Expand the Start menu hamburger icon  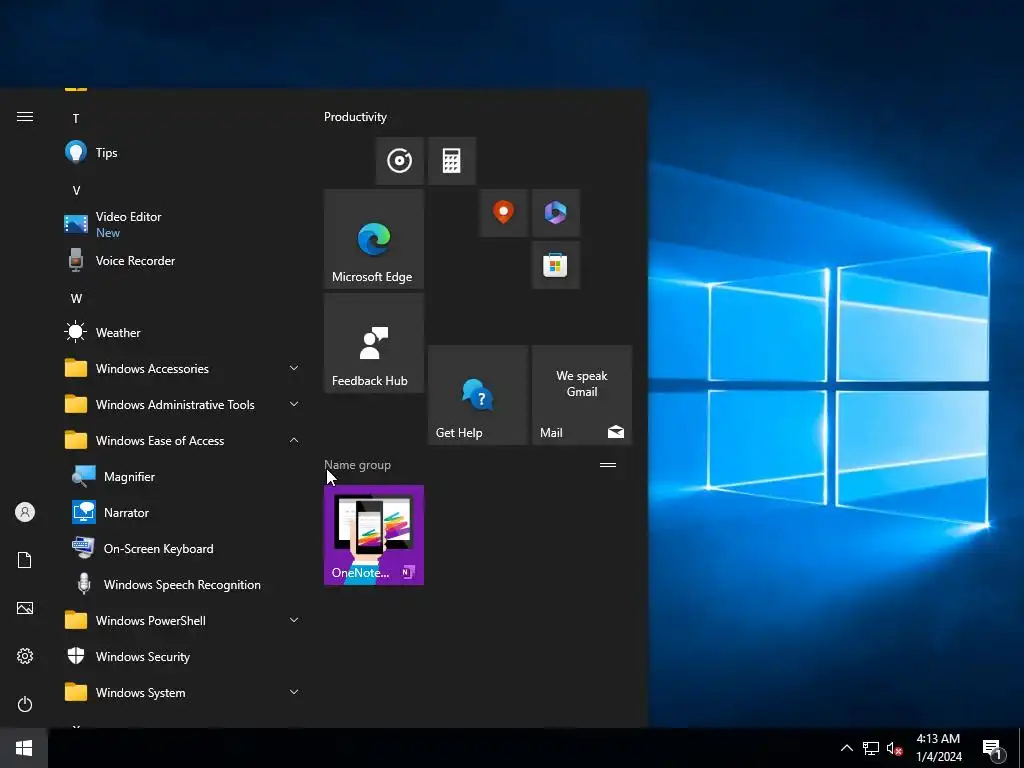(25, 117)
